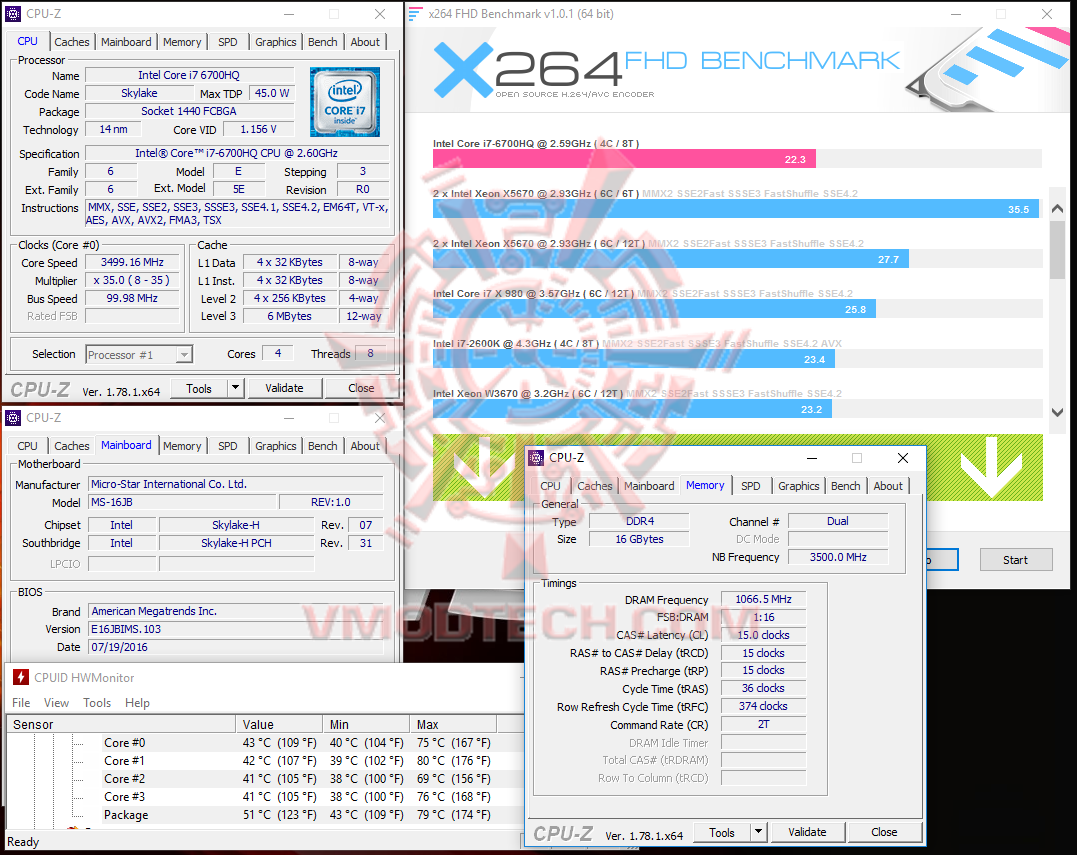This screenshot has width=1077, height=855.
Task: Select Graphics tab in Mainboard CPU-Z window
Action: (x=275, y=446)
